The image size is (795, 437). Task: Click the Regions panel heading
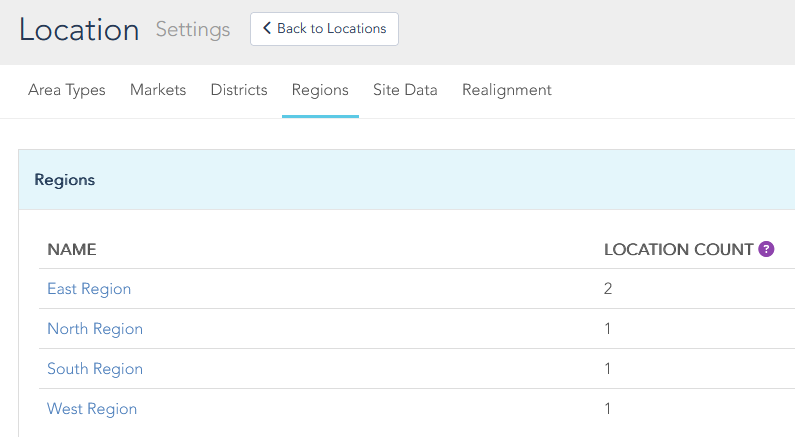[x=65, y=180]
